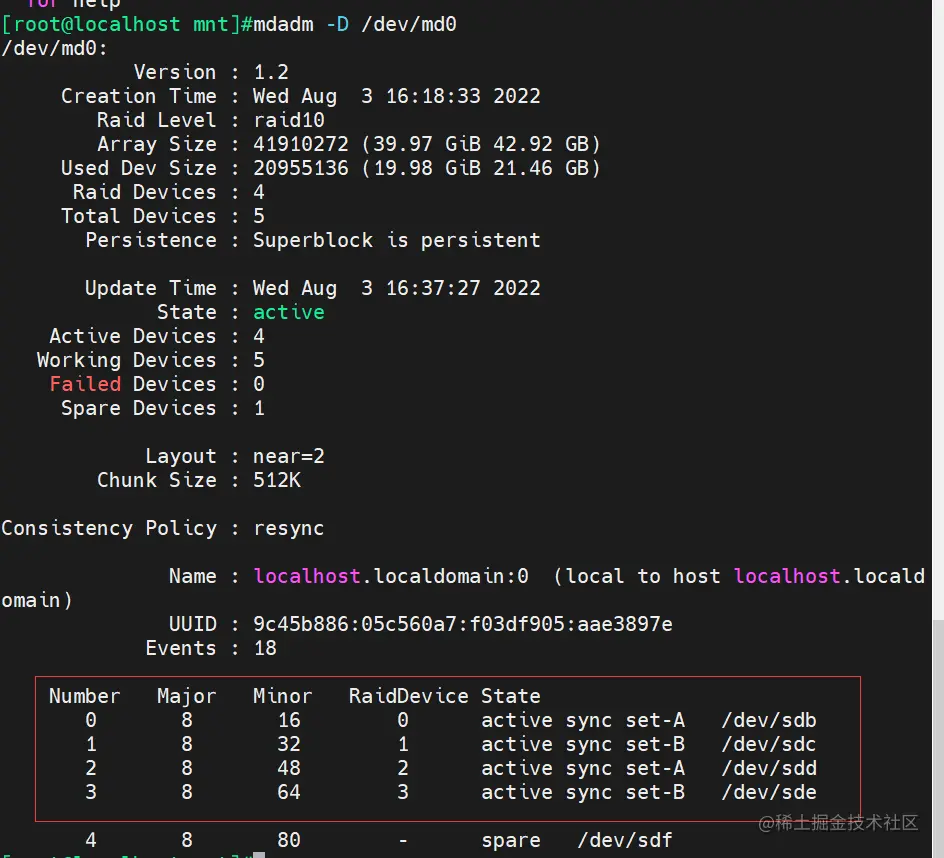Click the green active State value
This screenshot has width=944, height=858.
(288, 312)
